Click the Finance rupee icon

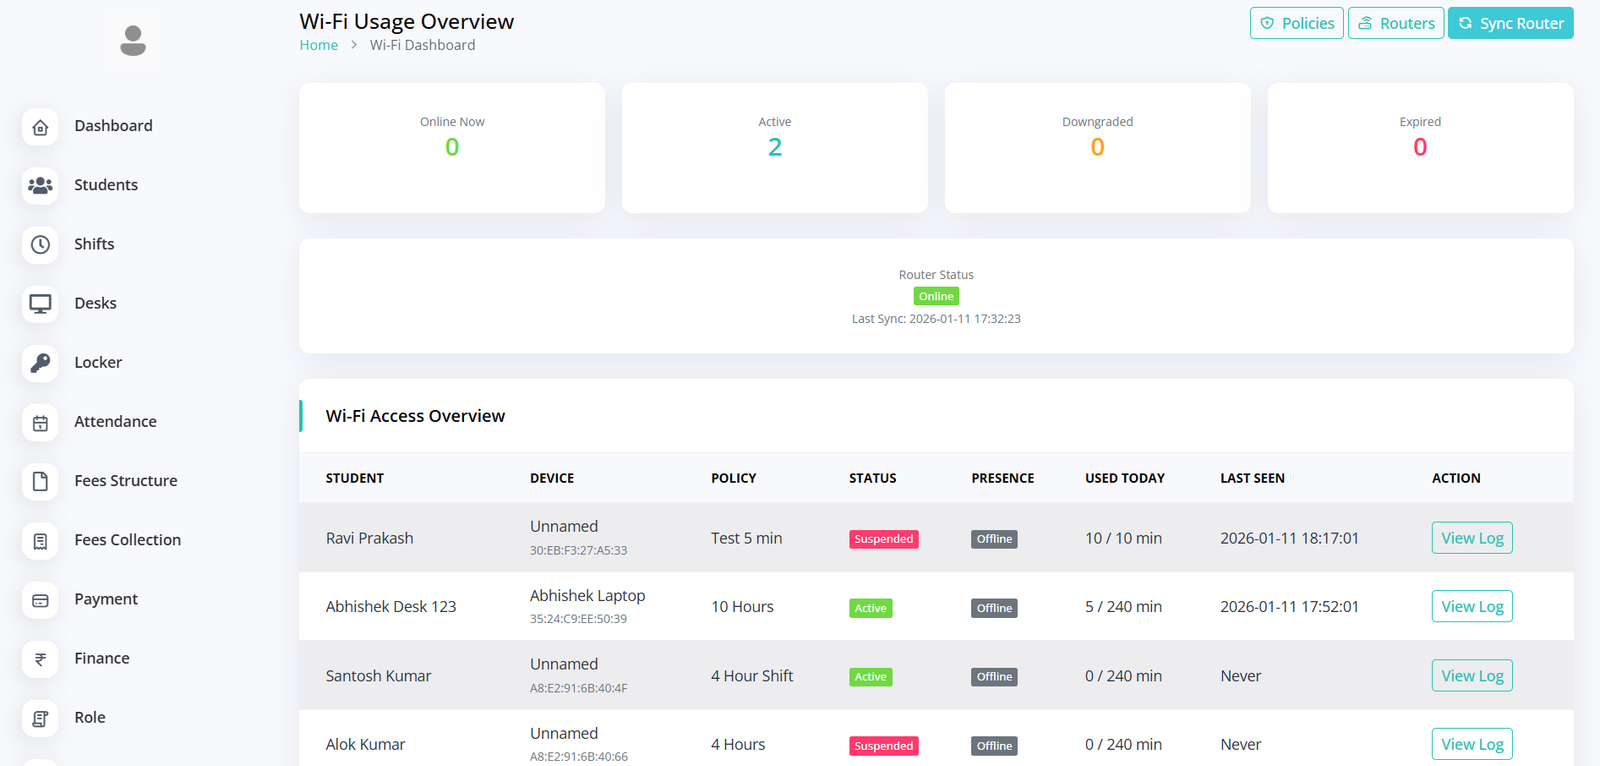40,659
